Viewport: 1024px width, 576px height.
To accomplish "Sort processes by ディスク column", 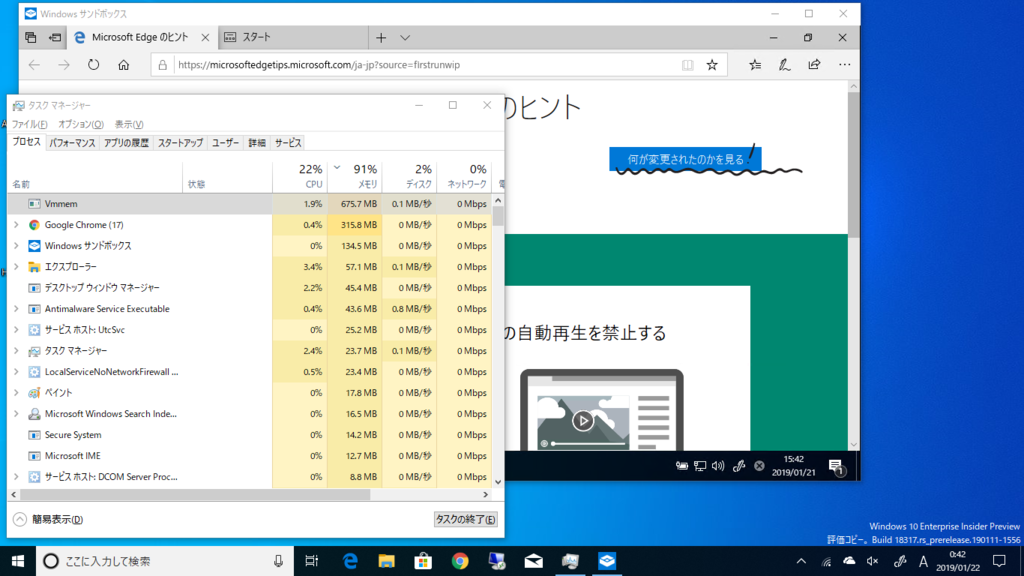I will pyautogui.click(x=409, y=176).
